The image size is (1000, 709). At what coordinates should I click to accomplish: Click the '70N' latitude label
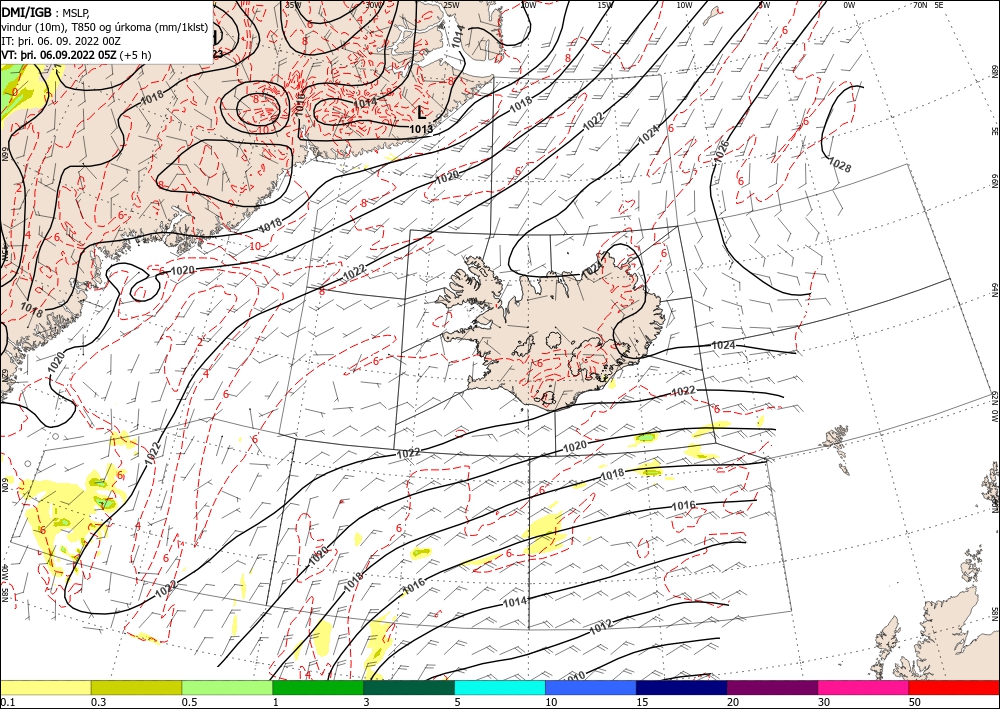[x=920, y=5]
